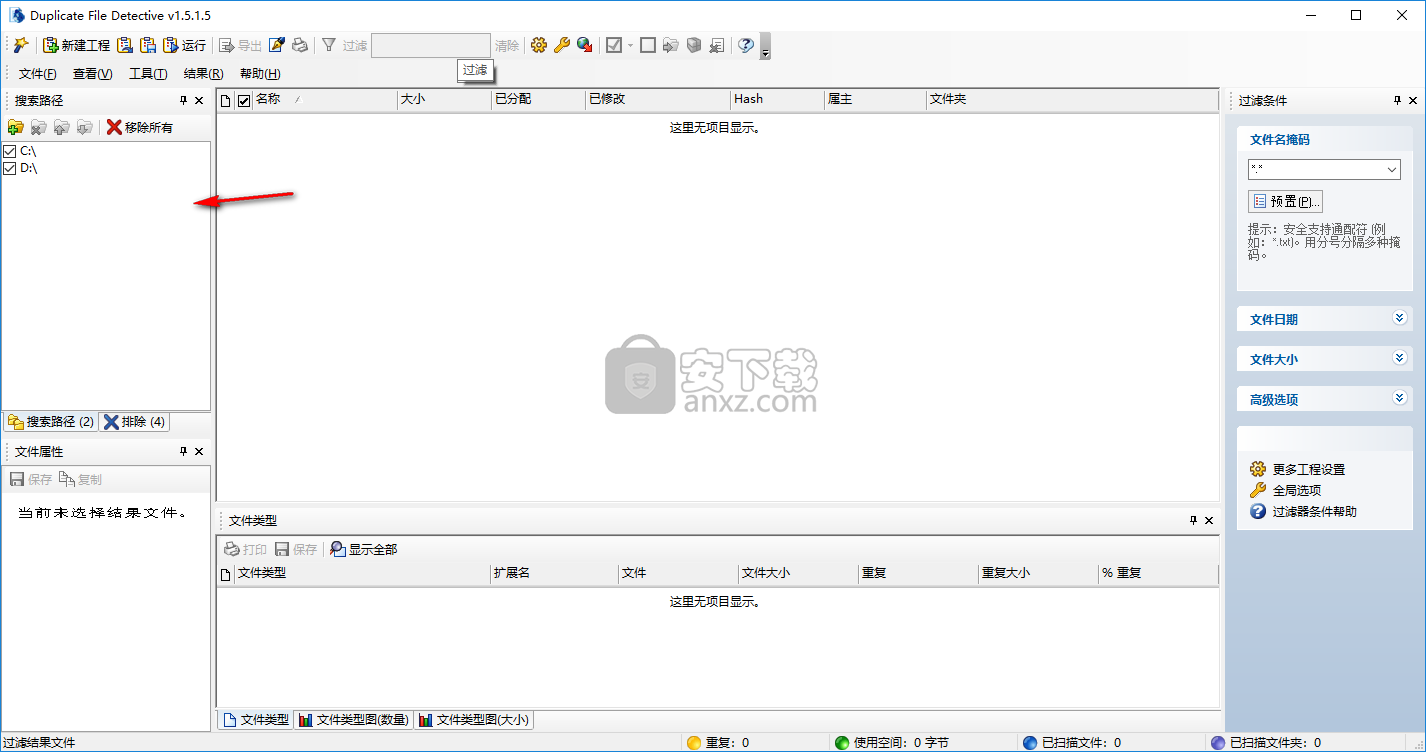The image size is (1426, 752).
Task: Open dropdown arrow beside check icon
Action: coord(630,45)
